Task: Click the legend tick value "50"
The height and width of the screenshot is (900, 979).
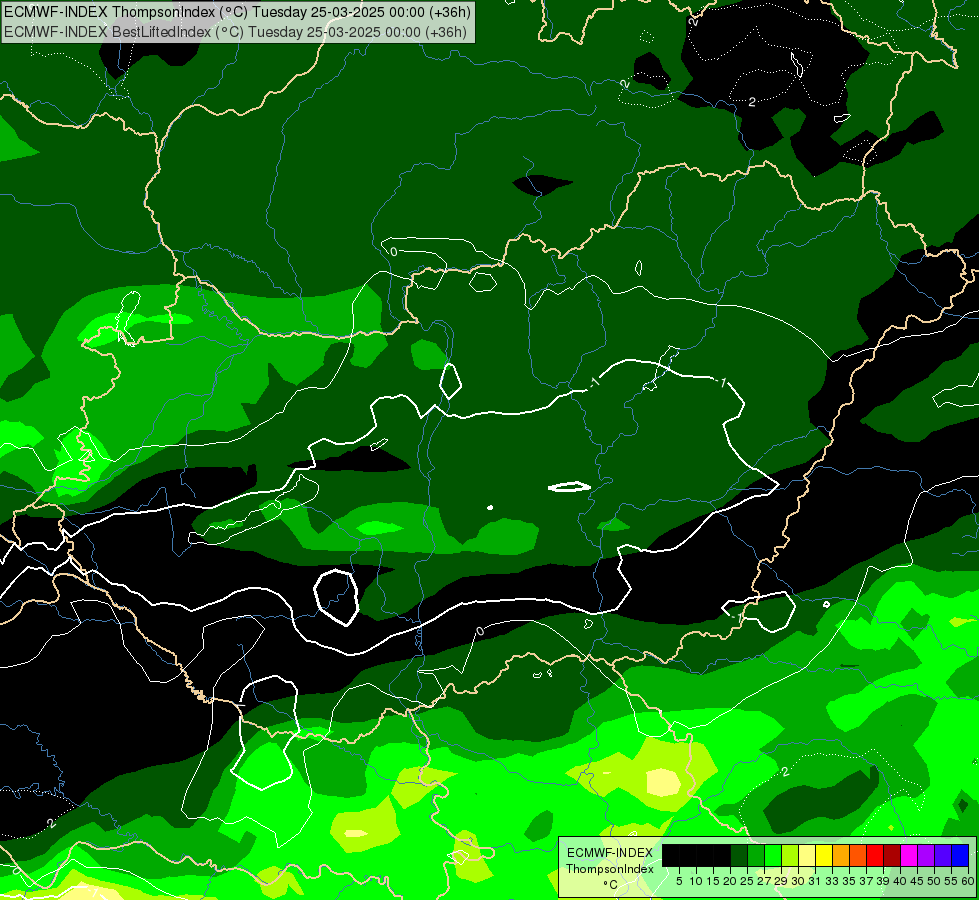Action: click(935, 881)
